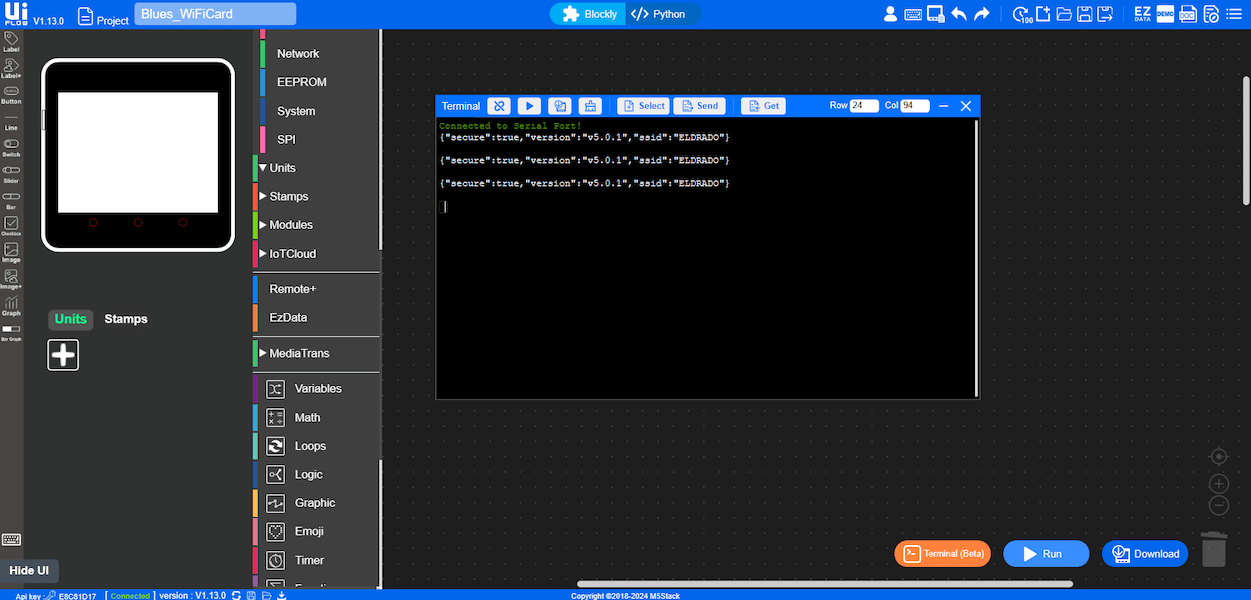
Task: Click Get button in Terminal
Action: tap(763, 106)
